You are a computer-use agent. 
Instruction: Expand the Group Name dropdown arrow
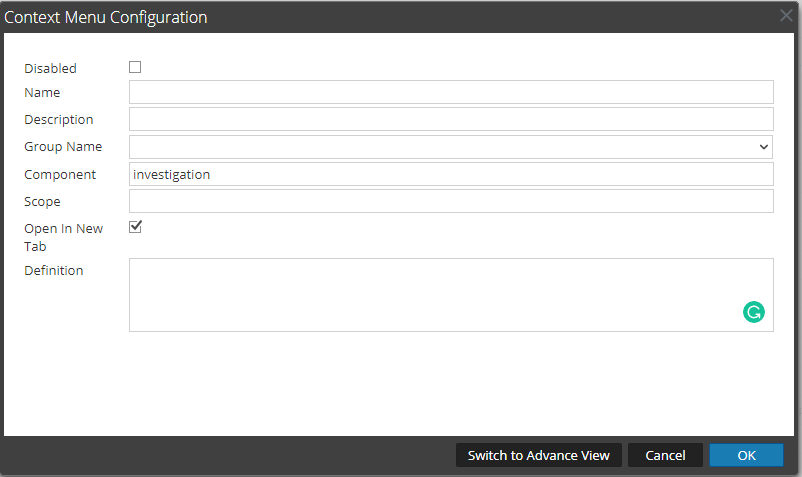pyautogui.click(x=764, y=147)
